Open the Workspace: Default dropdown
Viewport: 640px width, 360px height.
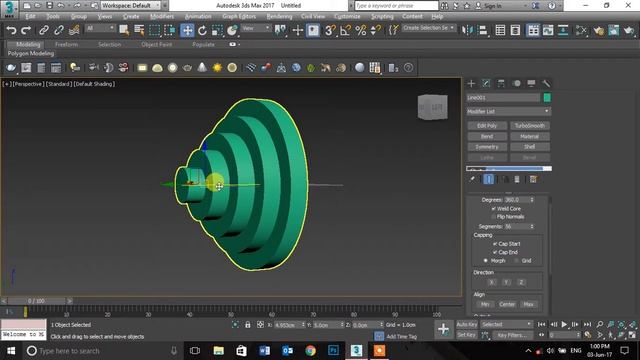tap(131, 6)
